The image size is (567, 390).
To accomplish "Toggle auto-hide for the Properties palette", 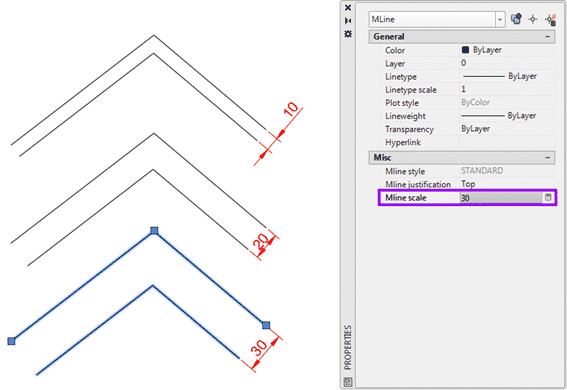I will (x=348, y=21).
